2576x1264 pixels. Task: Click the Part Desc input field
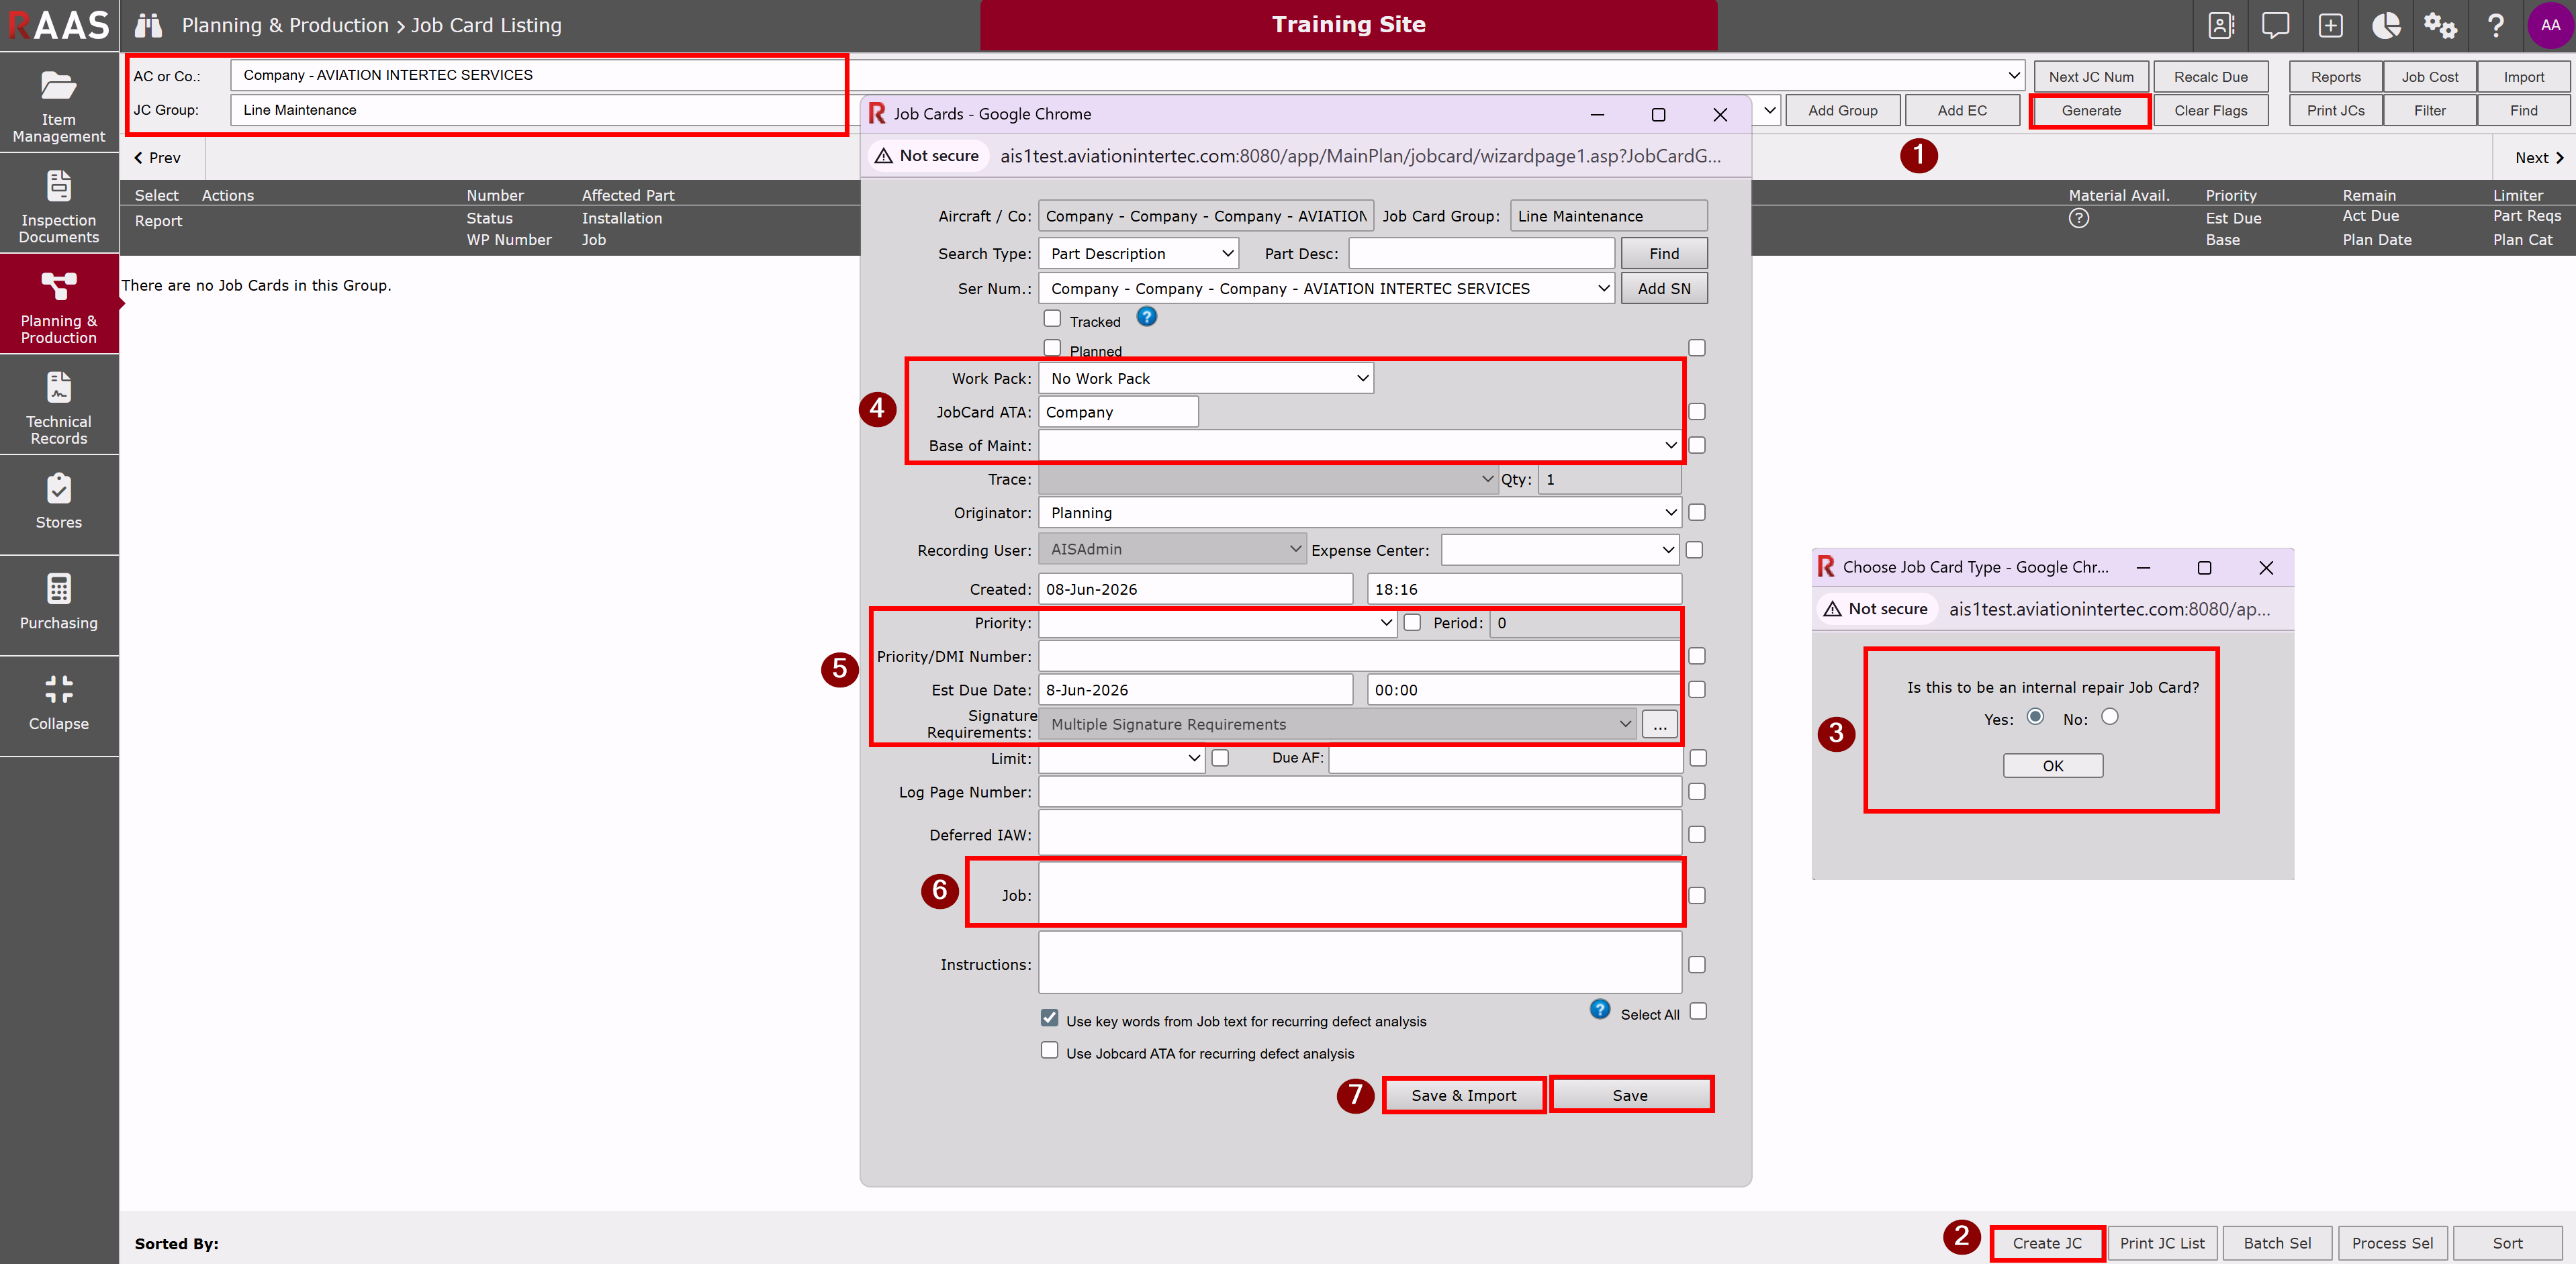point(1481,254)
